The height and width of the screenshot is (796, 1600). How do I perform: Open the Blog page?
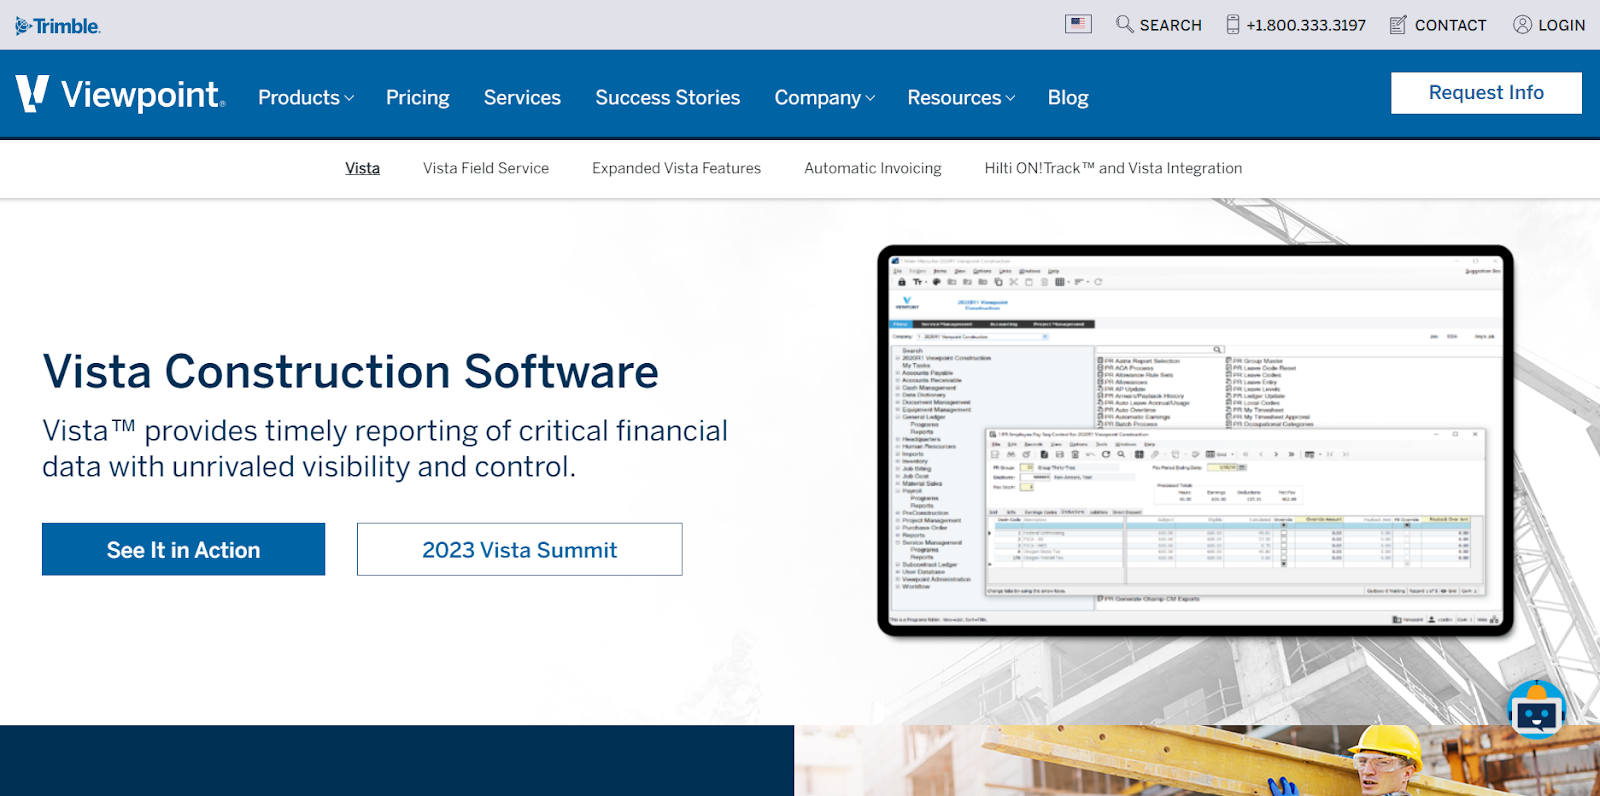click(1068, 97)
